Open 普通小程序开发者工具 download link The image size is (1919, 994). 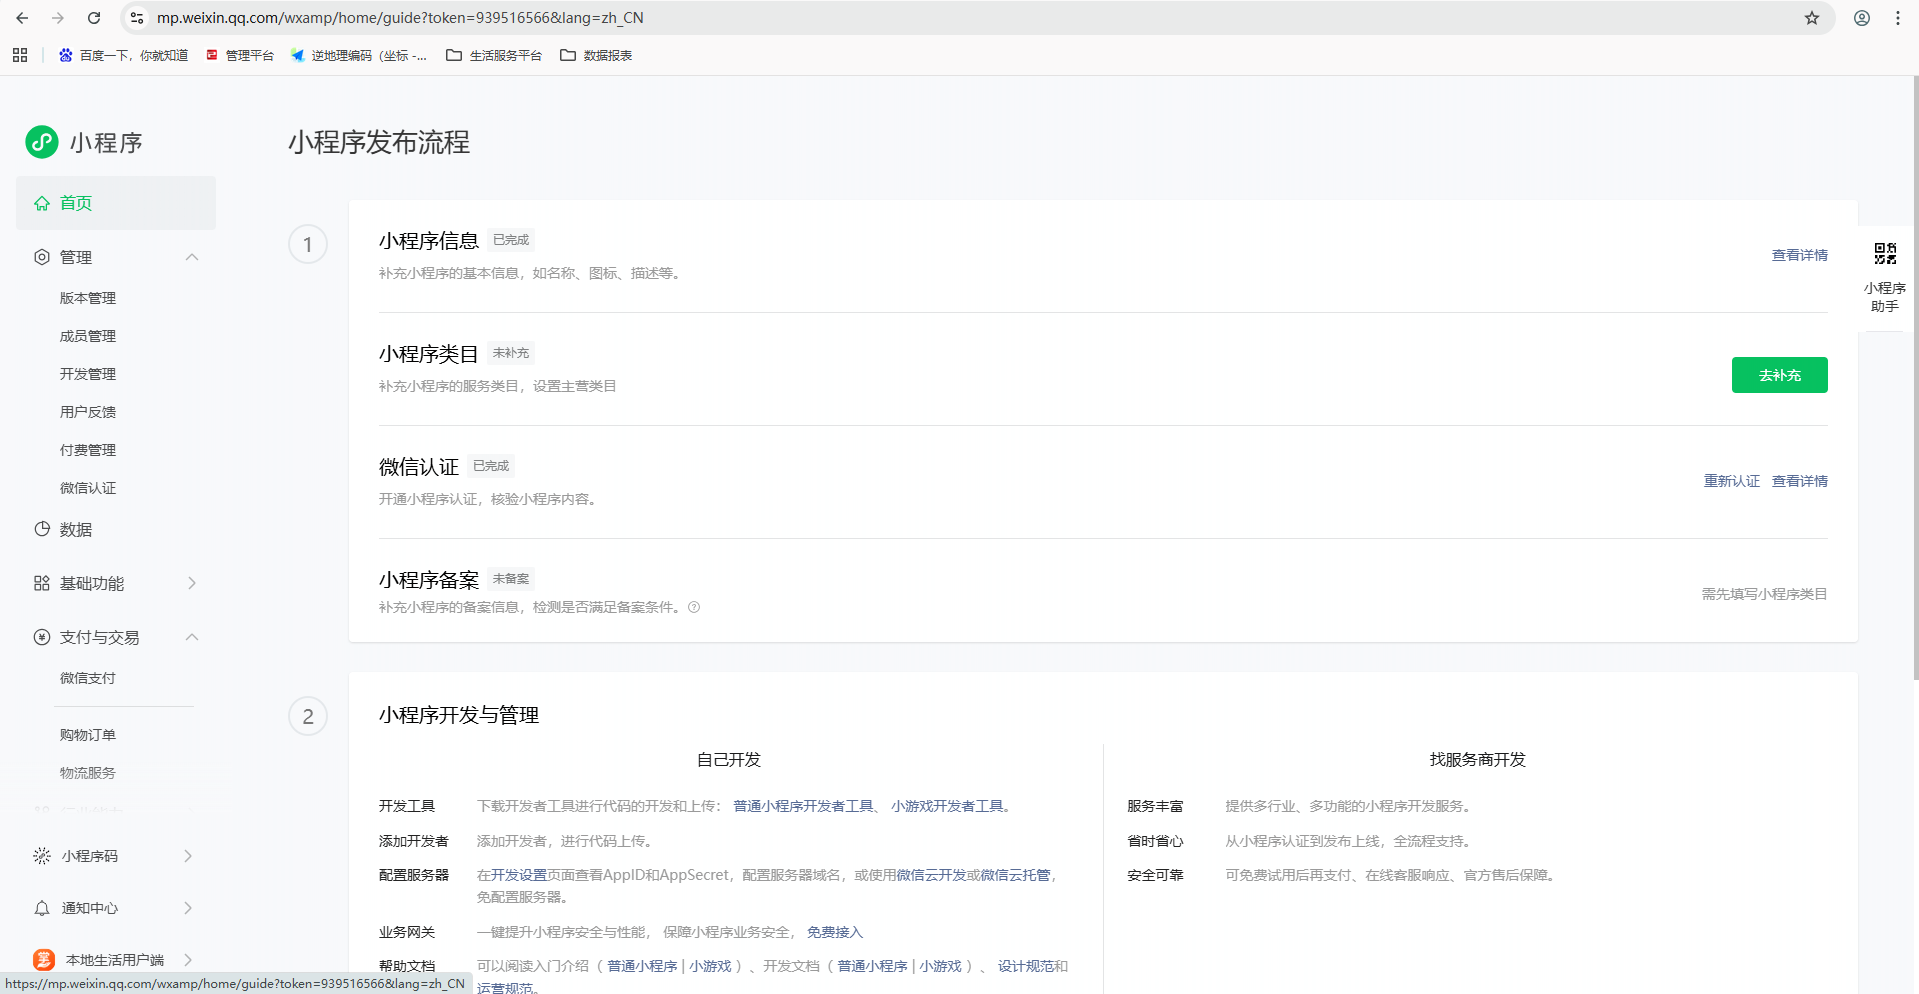(804, 806)
